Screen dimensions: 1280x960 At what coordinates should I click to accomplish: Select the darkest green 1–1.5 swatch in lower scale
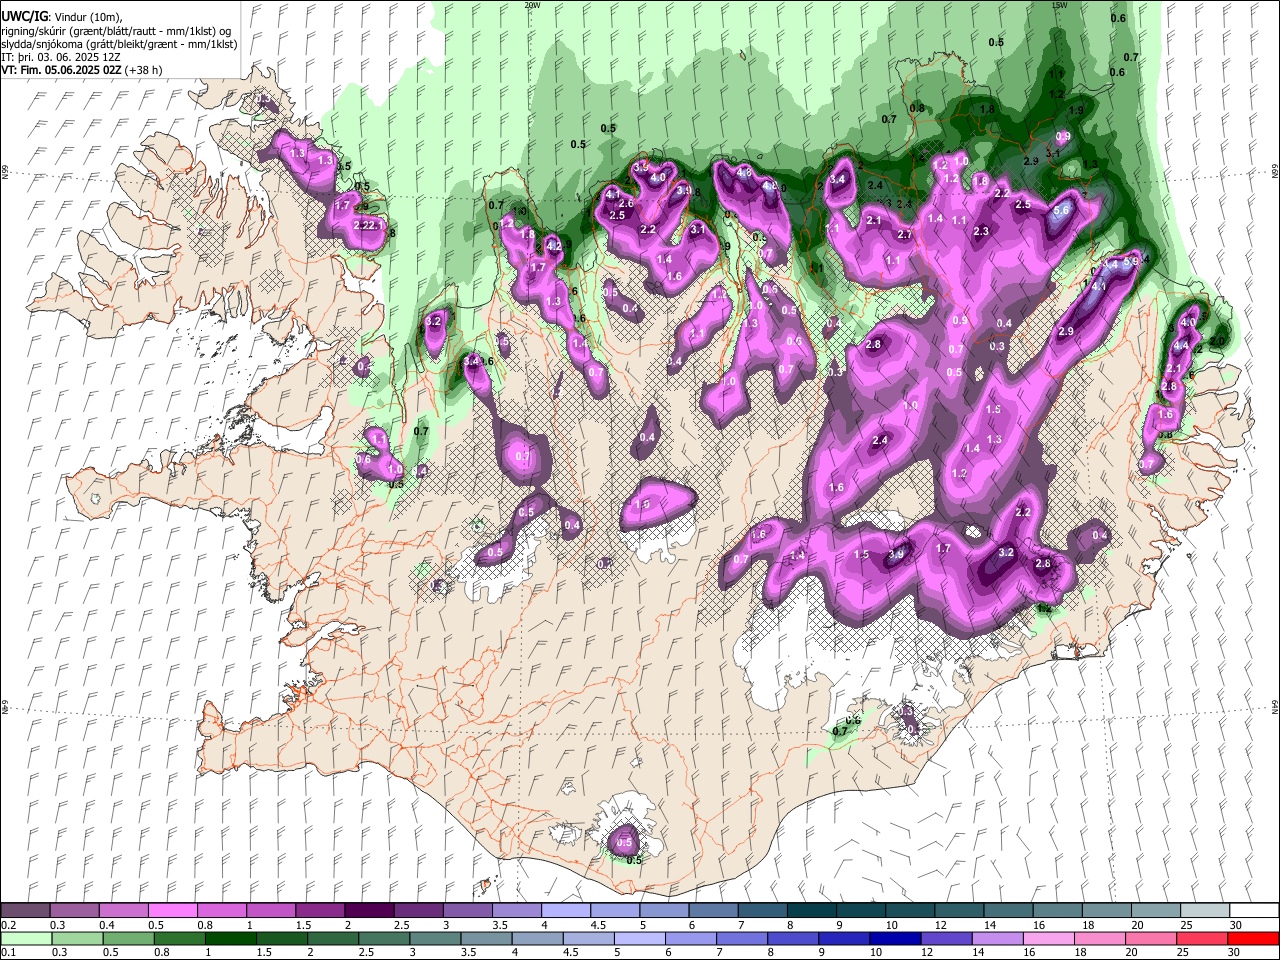[231, 938]
